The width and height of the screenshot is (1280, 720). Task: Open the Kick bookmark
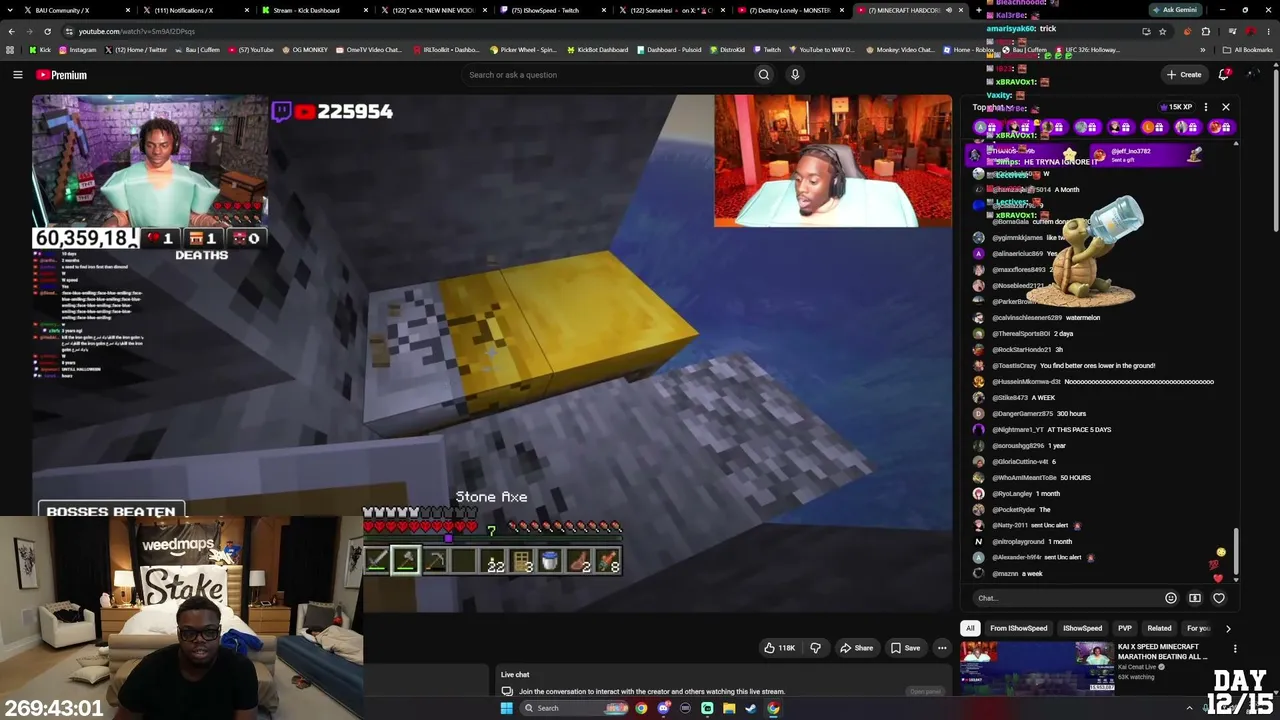coord(40,50)
